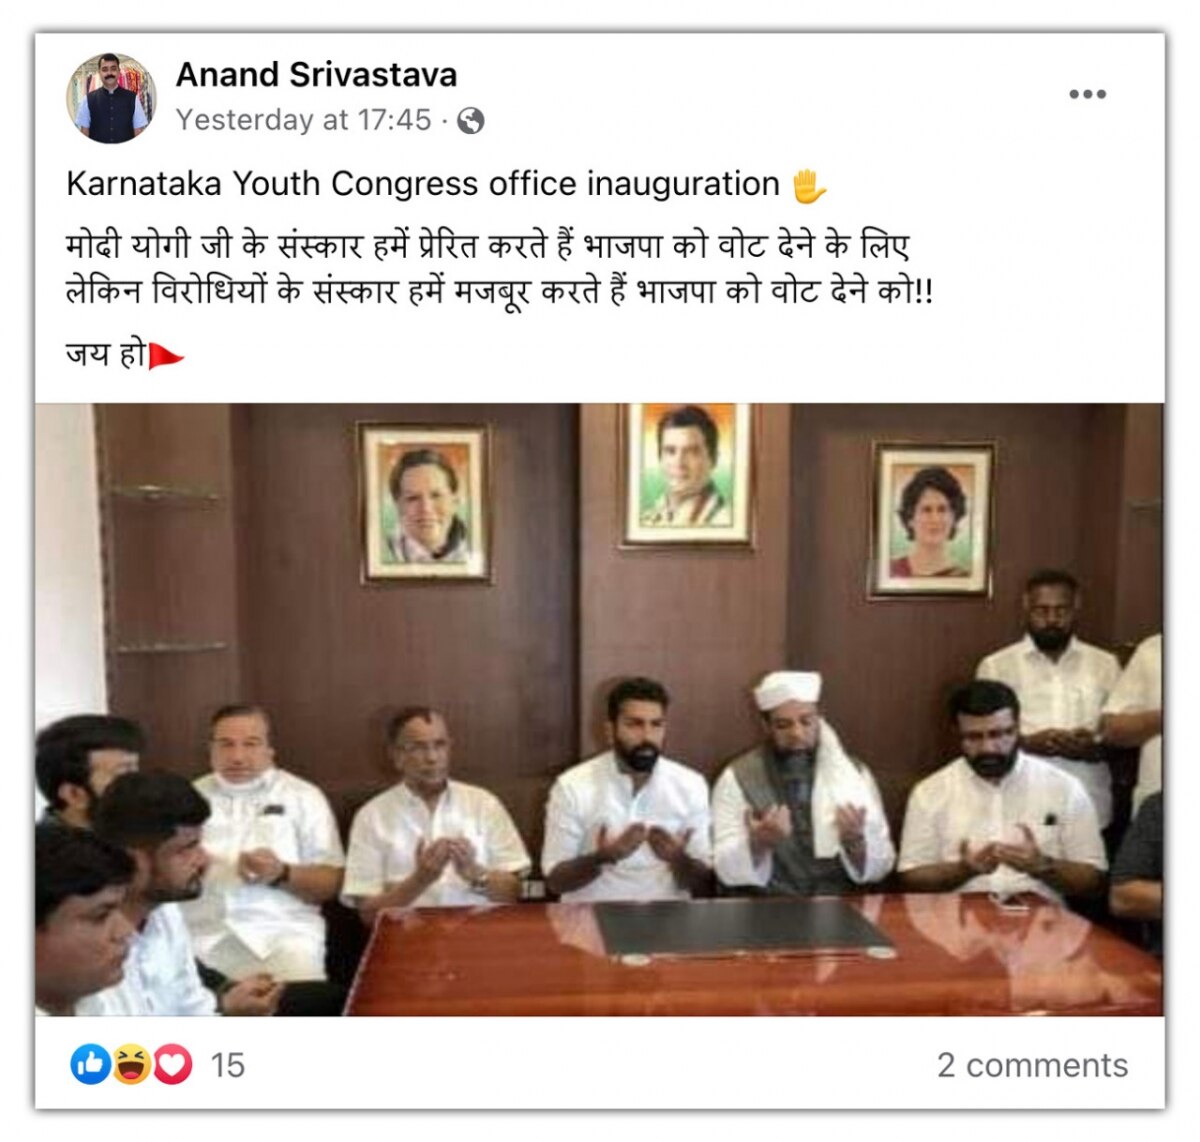Screen dimensions: 1200x1142
Task: Click the red flag emoji after "जय हो"
Action: tap(166, 356)
